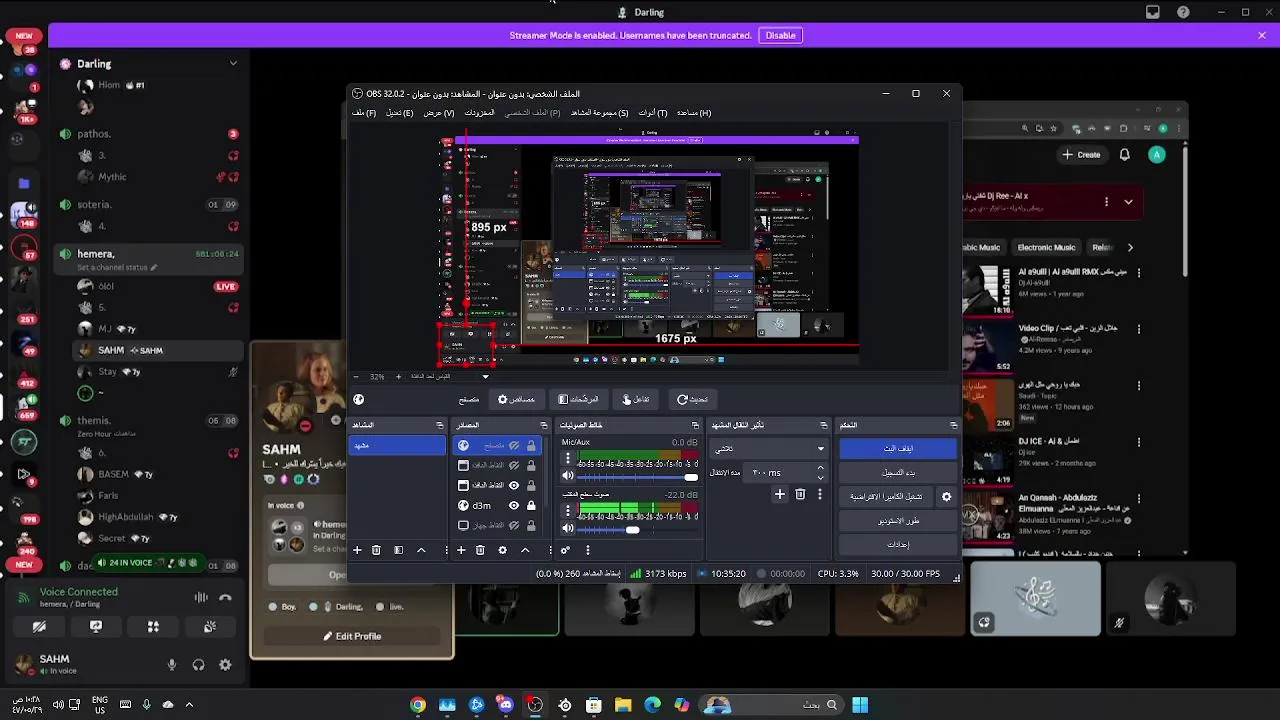Share your screen in Discord voice panel
The height and width of the screenshot is (720, 1280).
click(x=96, y=626)
